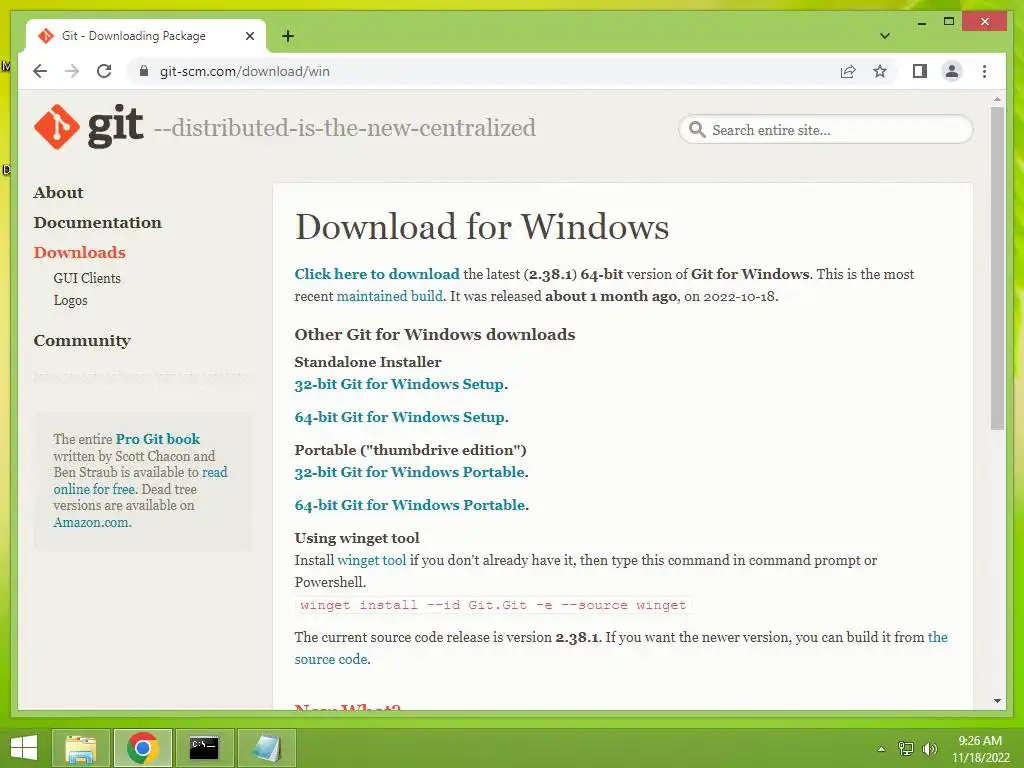The height and width of the screenshot is (768, 1024).
Task: Open the notepad taskbar icon
Action: point(266,748)
